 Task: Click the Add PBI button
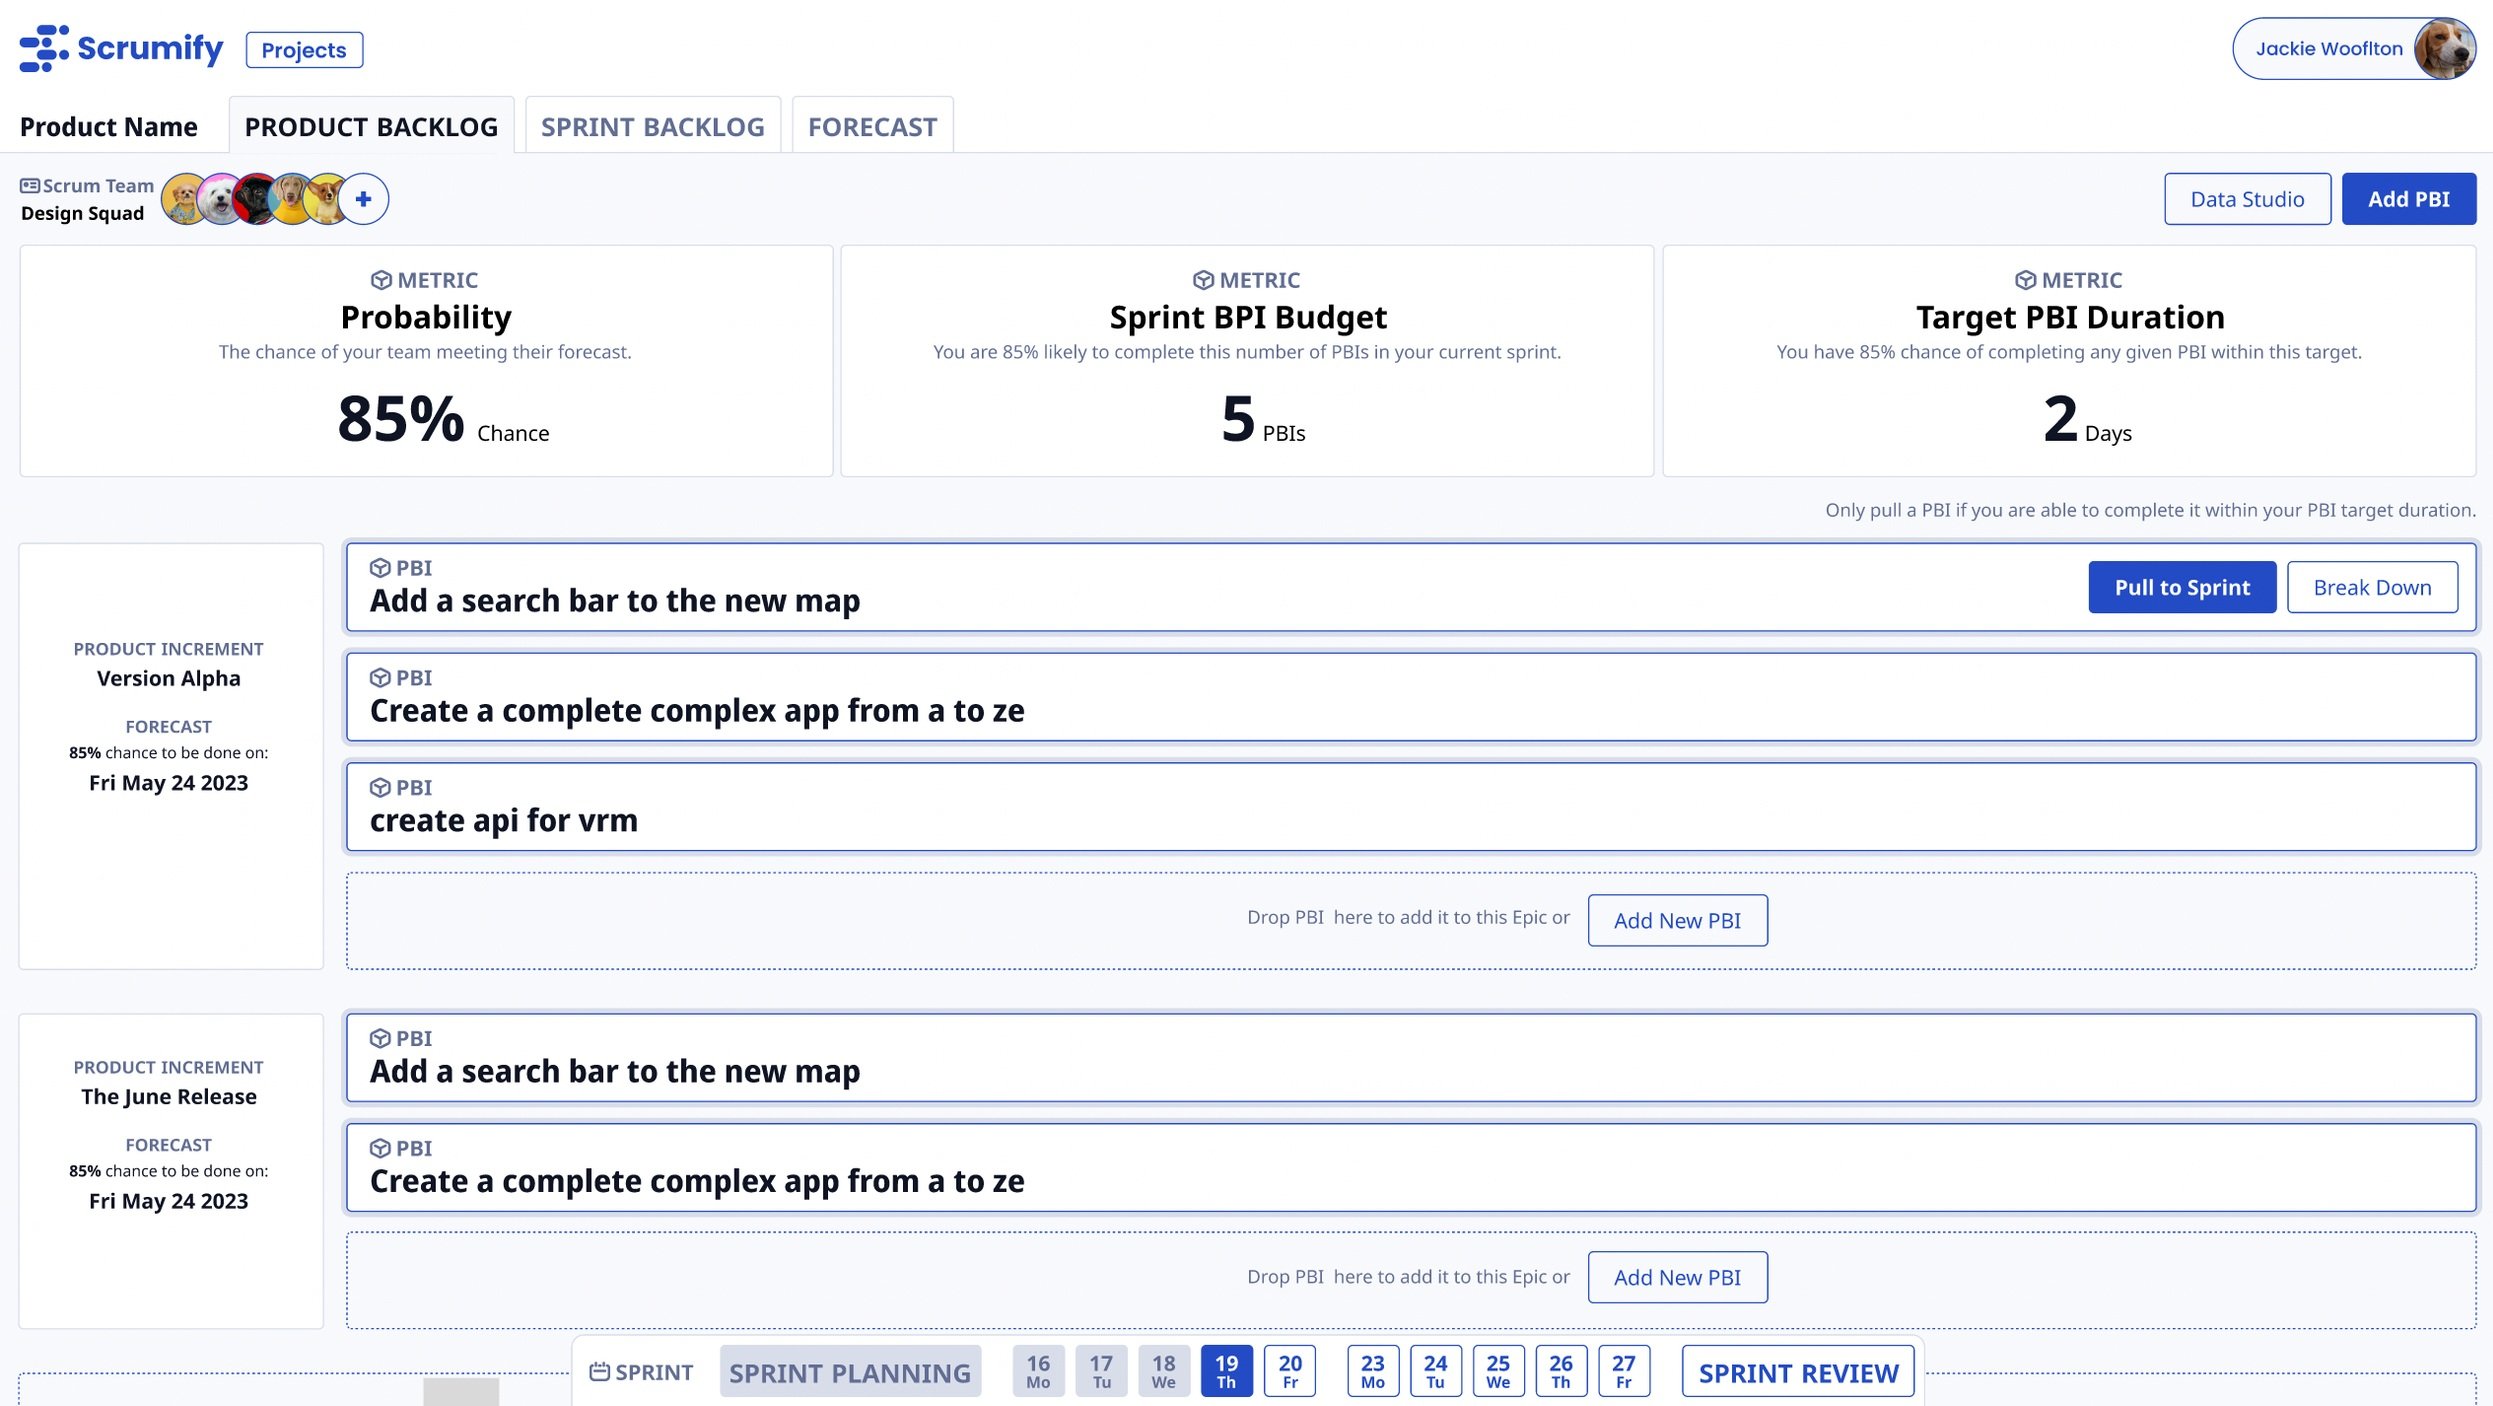[2408, 199]
